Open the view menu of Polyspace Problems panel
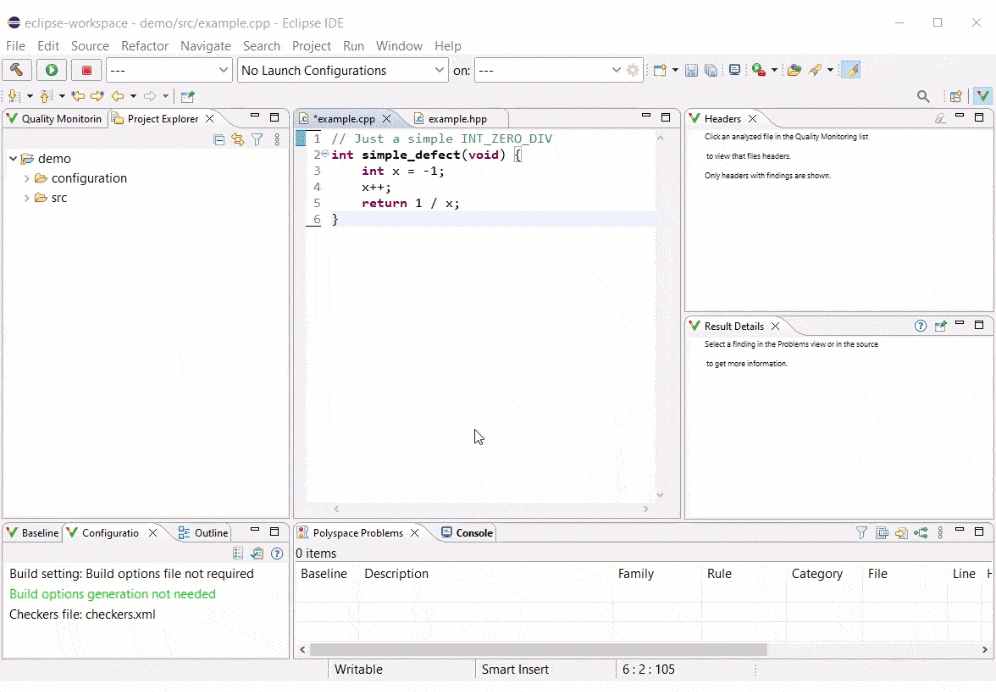Image resolution: width=996 pixels, height=692 pixels. click(938, 533)
